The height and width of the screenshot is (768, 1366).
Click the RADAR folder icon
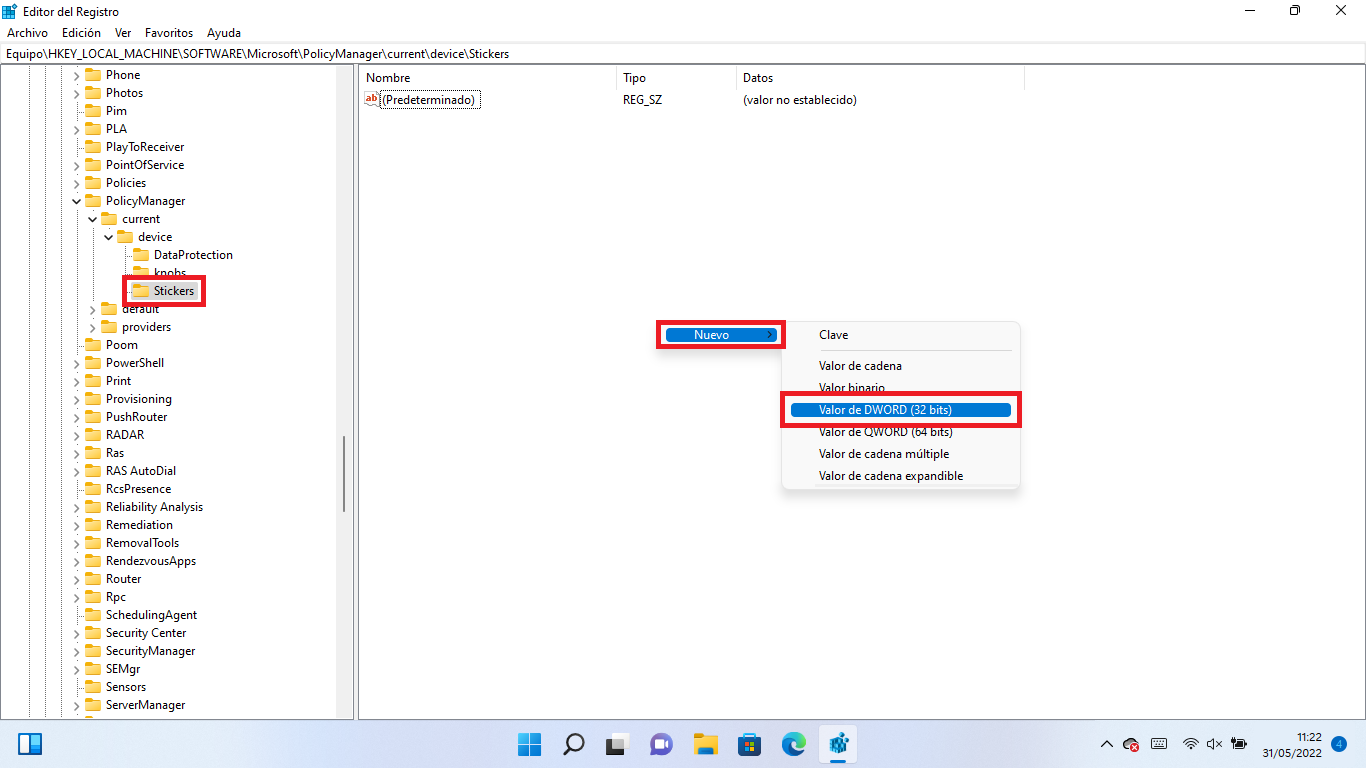coord(93,435)
